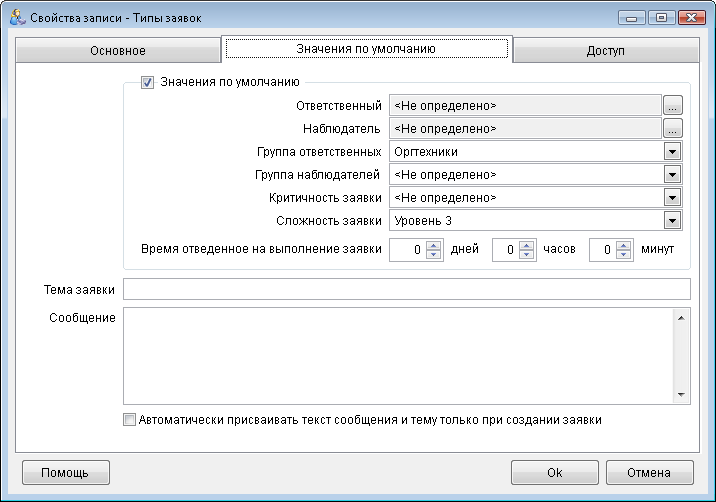Click into the Тема заявки text field
The height and width of the screenshot is (502, 716).
pyautogui.click(x=406, y=290)
